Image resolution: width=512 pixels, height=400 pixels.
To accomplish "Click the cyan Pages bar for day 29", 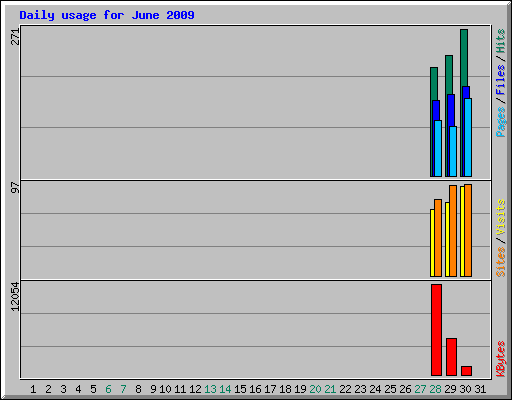I will tap(453, 151).
